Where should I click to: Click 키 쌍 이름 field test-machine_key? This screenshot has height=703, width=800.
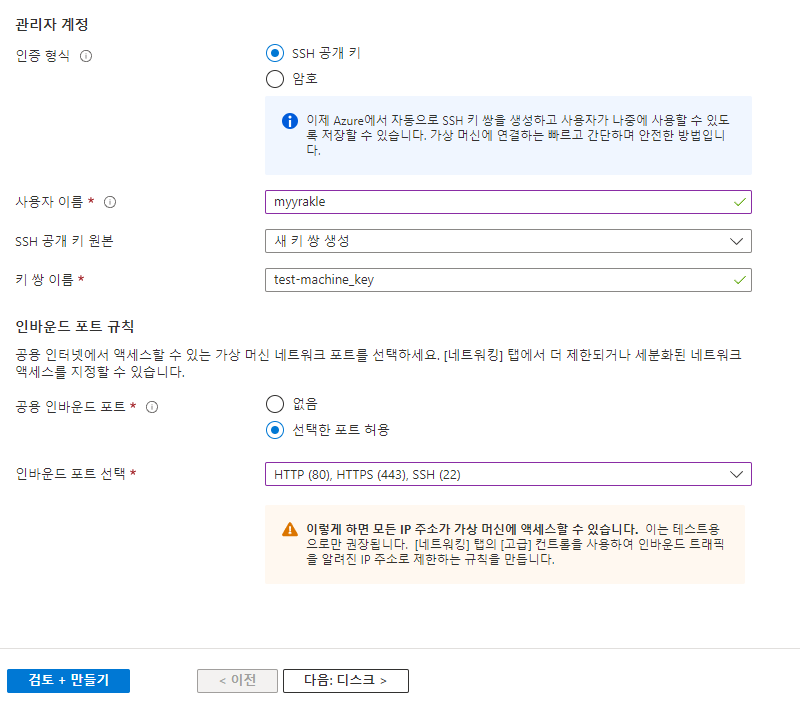click(x=500, y=280)
